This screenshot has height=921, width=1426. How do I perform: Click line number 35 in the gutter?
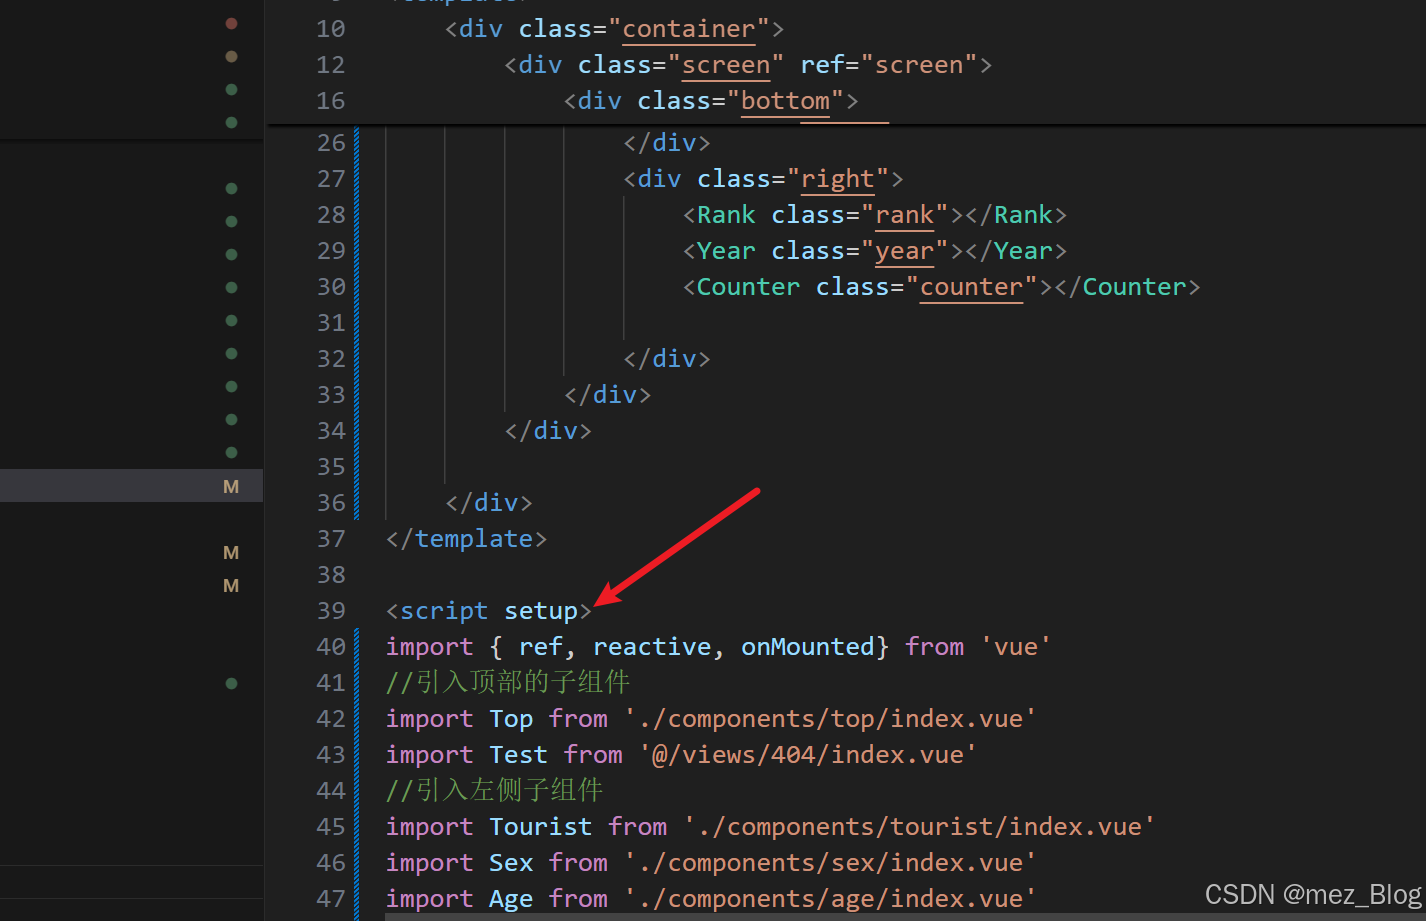pos(331,467)
